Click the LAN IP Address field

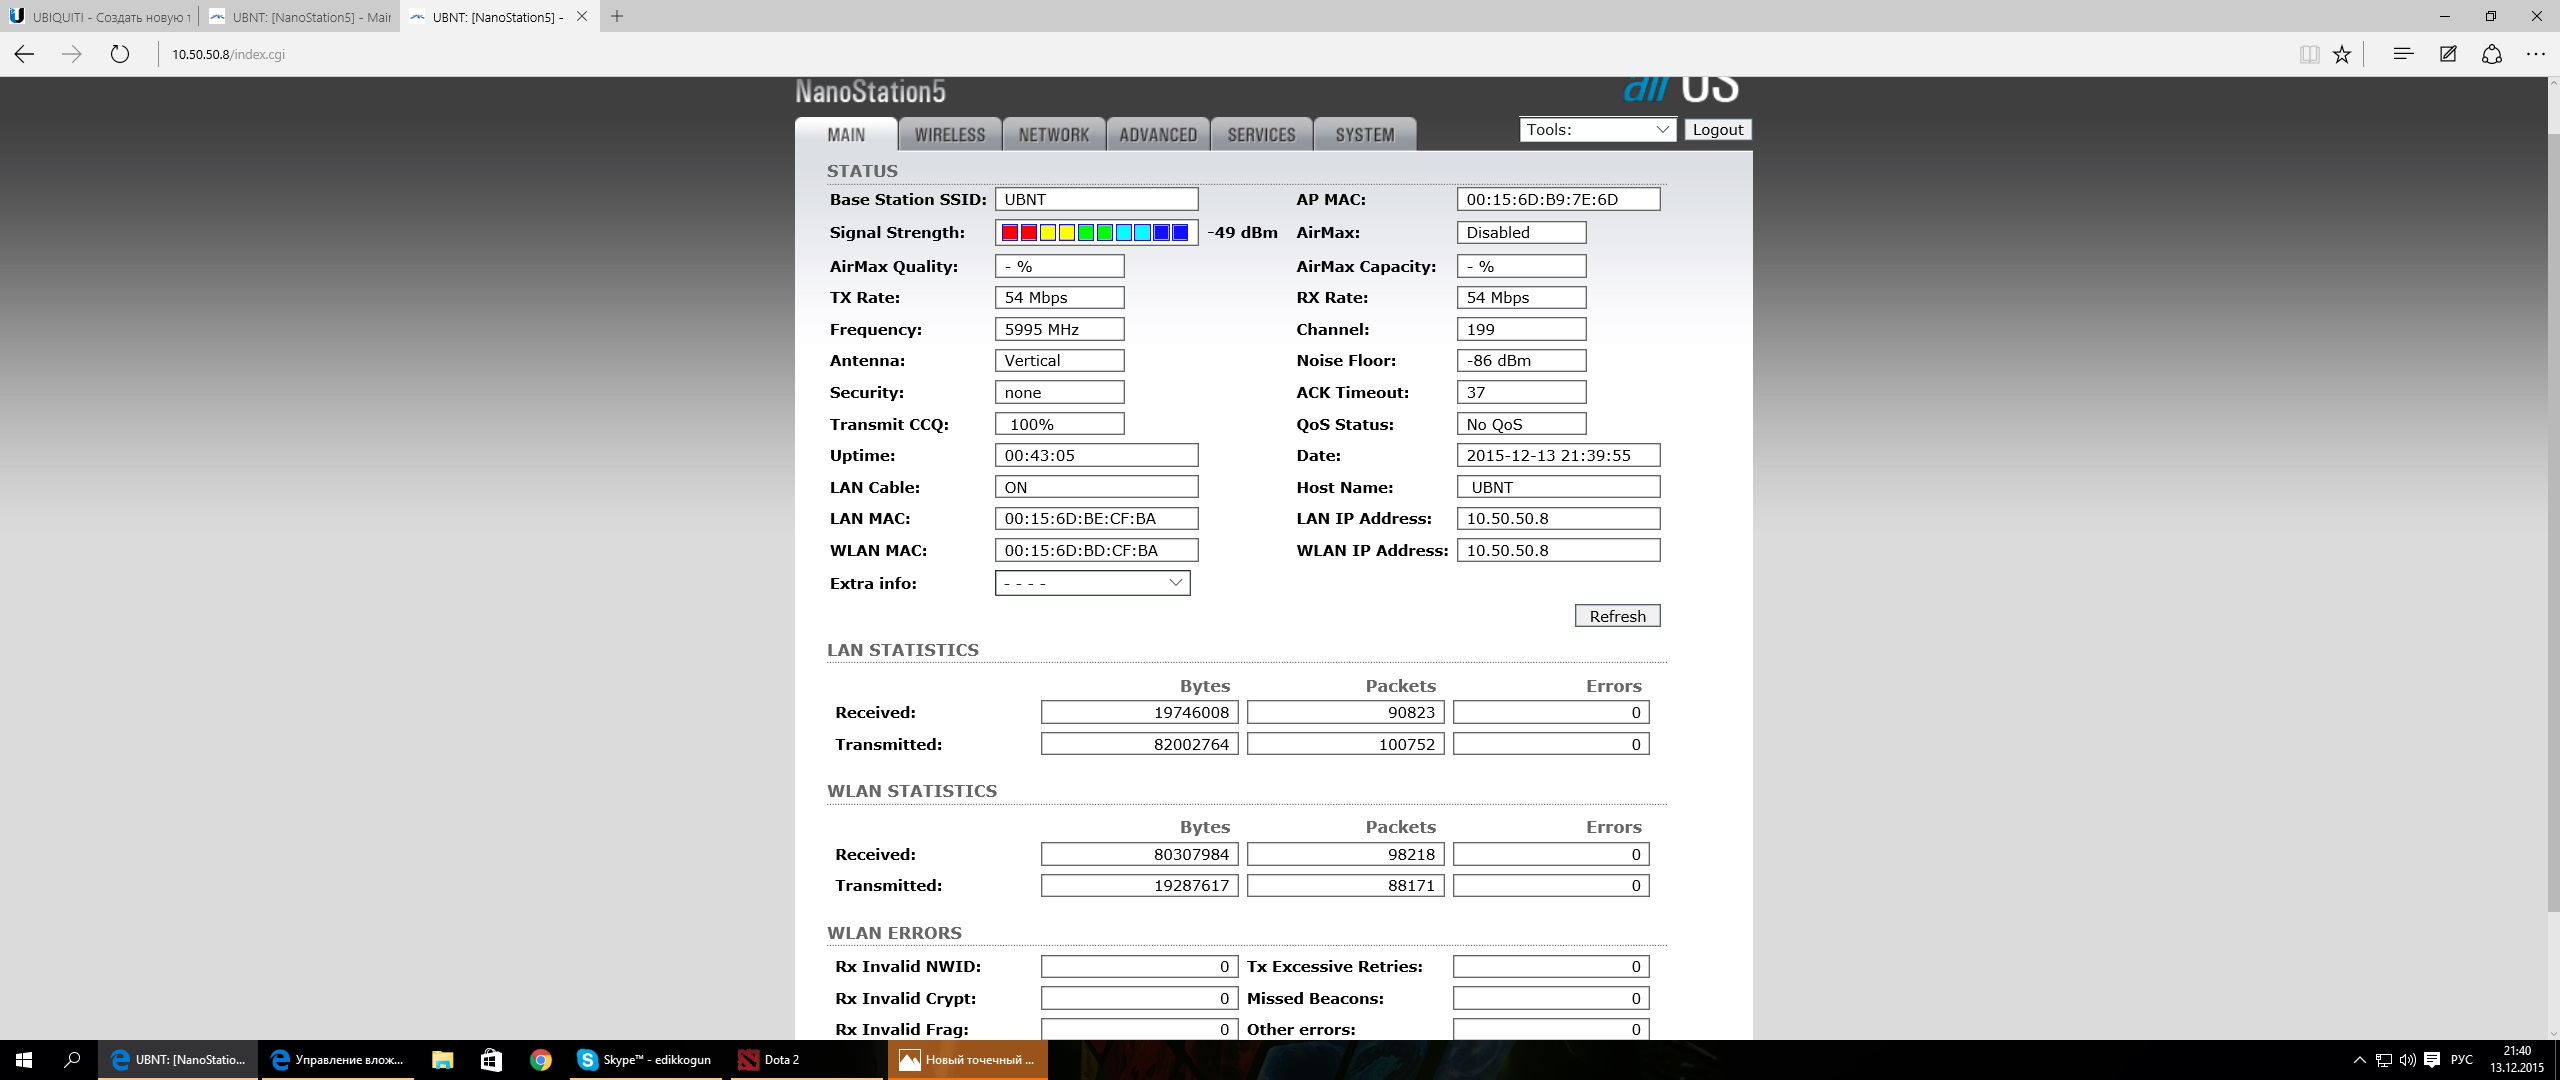1558,518
